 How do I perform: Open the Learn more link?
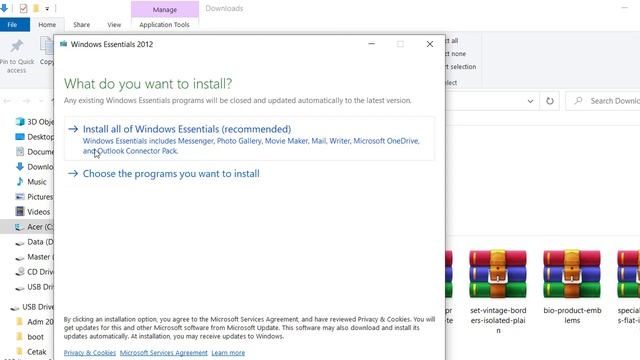pos(228,353)
